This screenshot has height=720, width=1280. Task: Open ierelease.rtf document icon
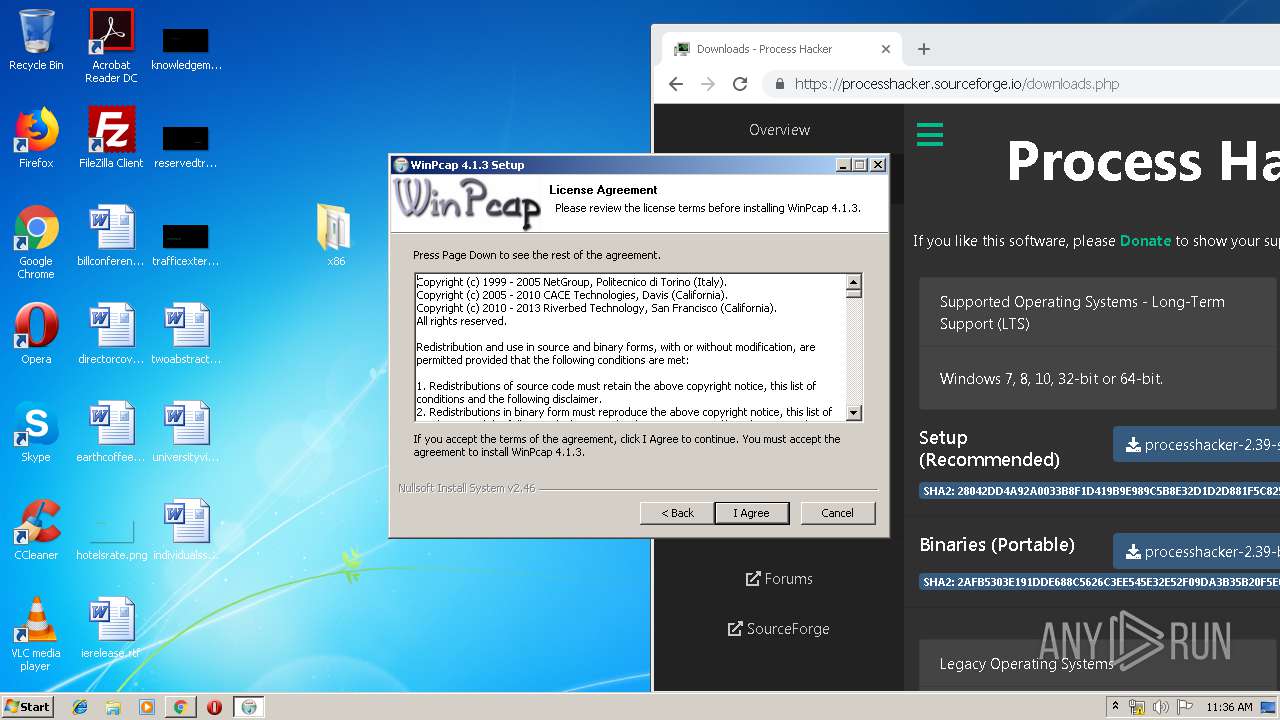(111, 628)
